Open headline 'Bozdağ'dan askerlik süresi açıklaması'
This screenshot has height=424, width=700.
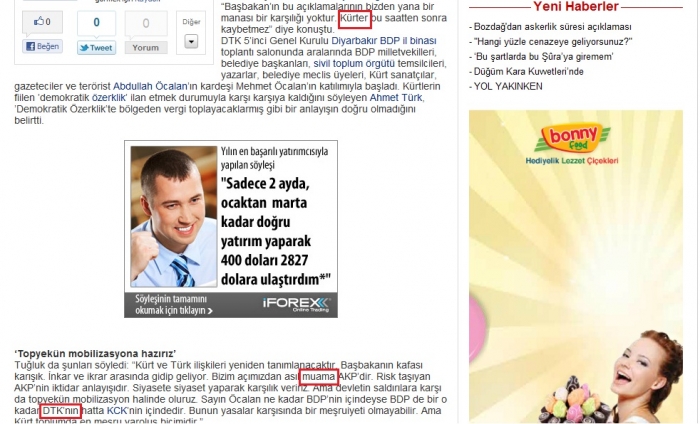[x=553, y=27]
